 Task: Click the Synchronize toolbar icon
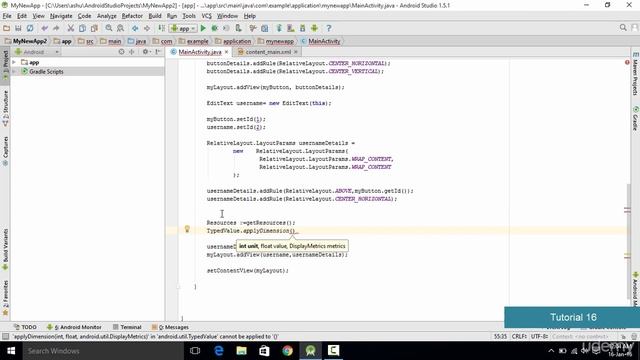point(30,28)
